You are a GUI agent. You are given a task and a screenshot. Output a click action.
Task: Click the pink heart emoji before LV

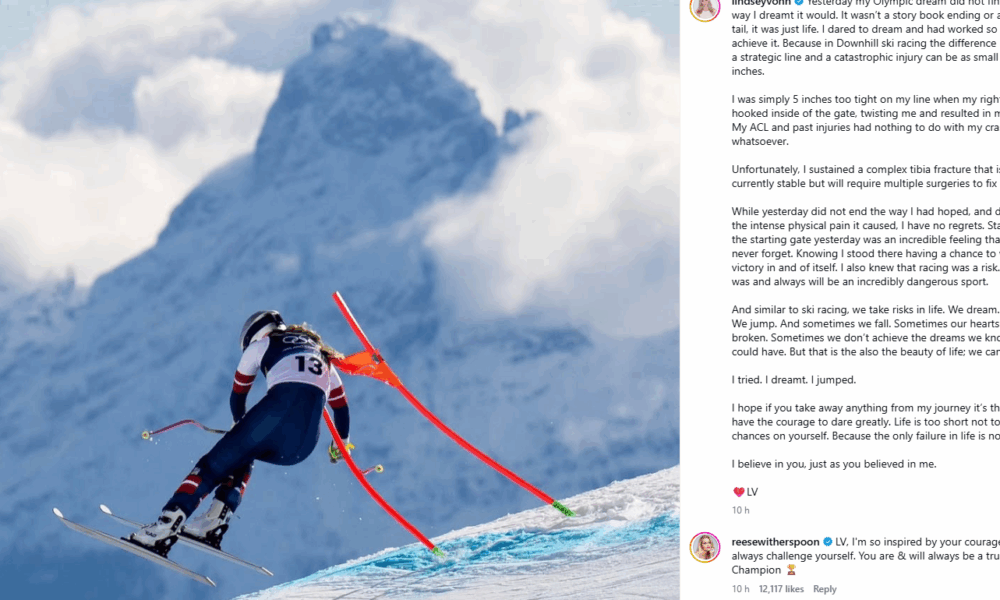click(x=739, y=492)
